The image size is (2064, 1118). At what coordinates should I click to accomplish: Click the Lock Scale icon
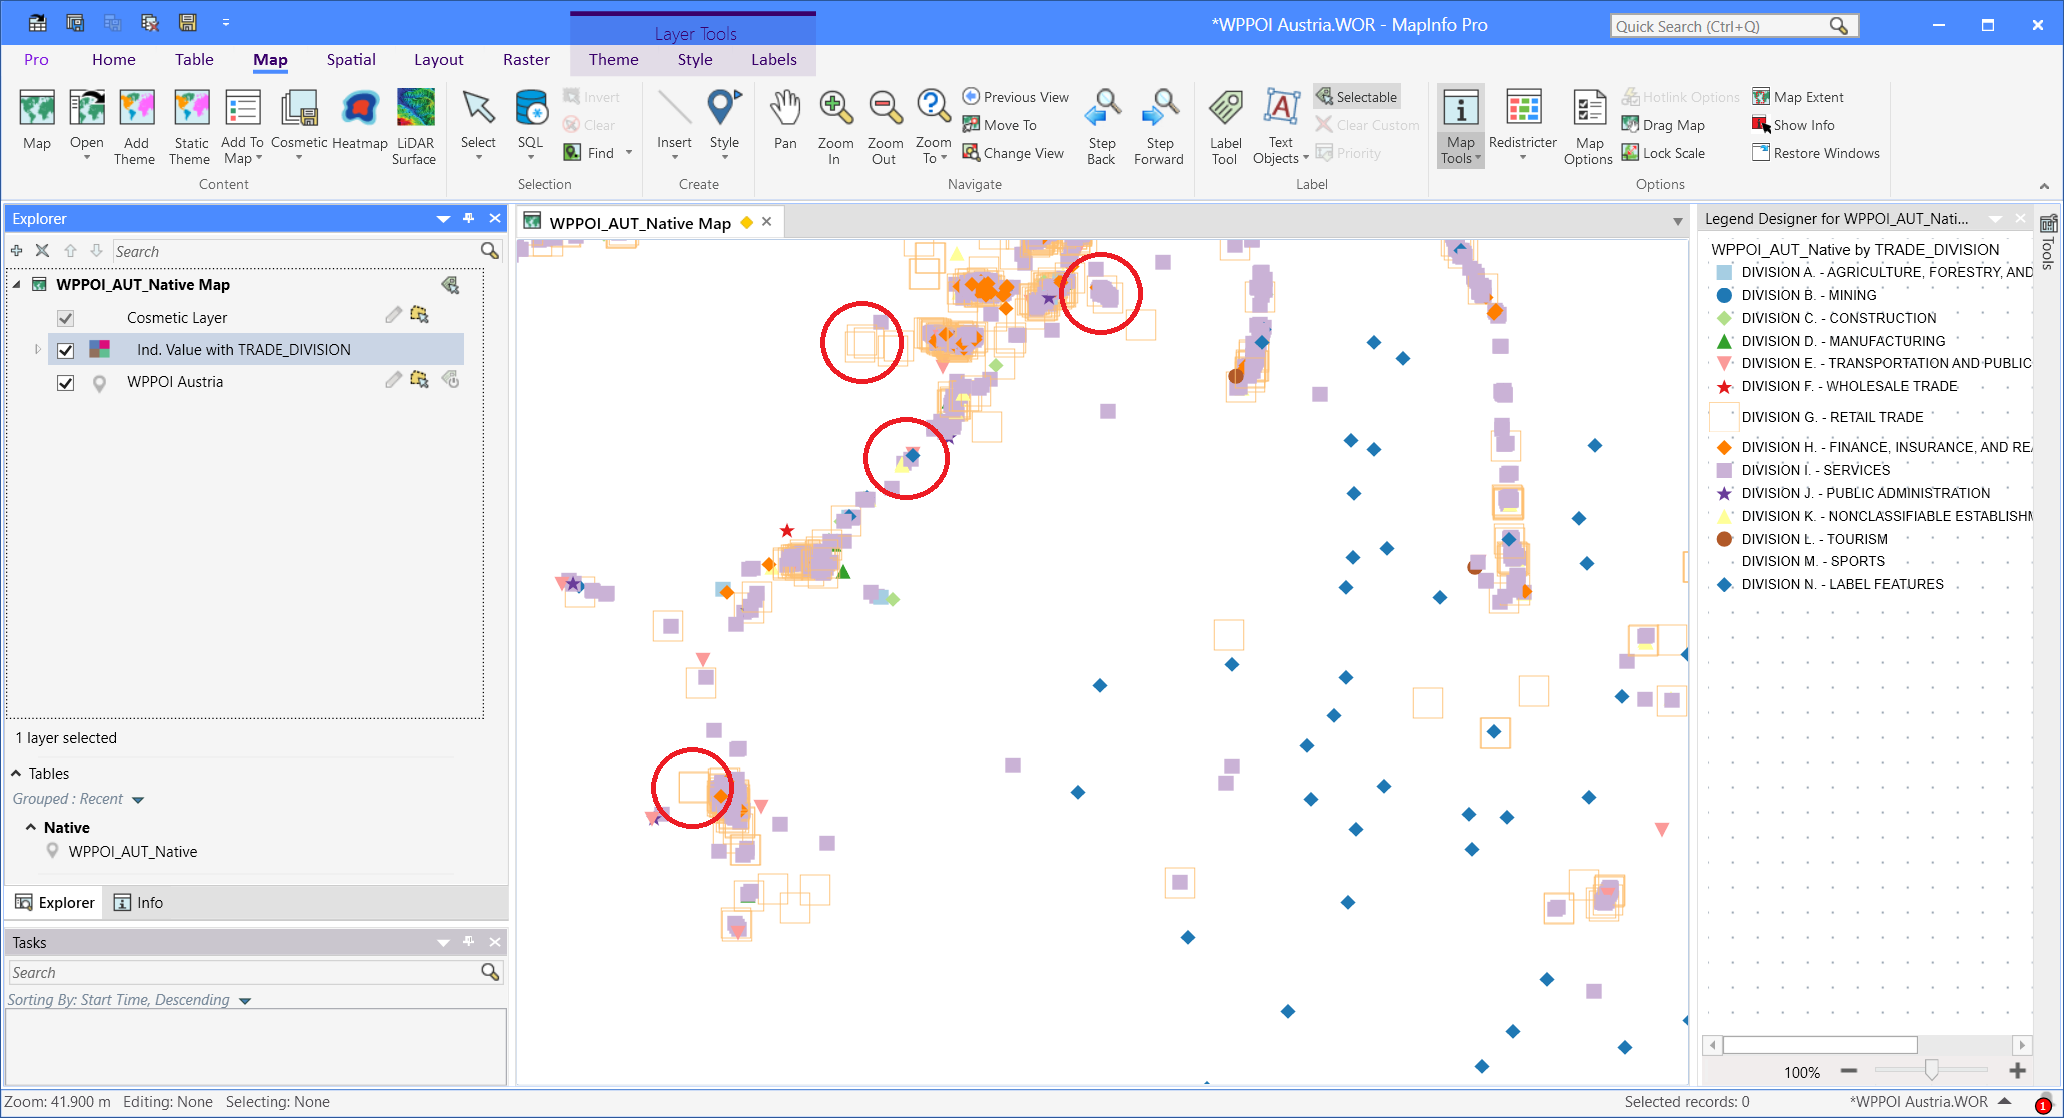click(1630, 153)
